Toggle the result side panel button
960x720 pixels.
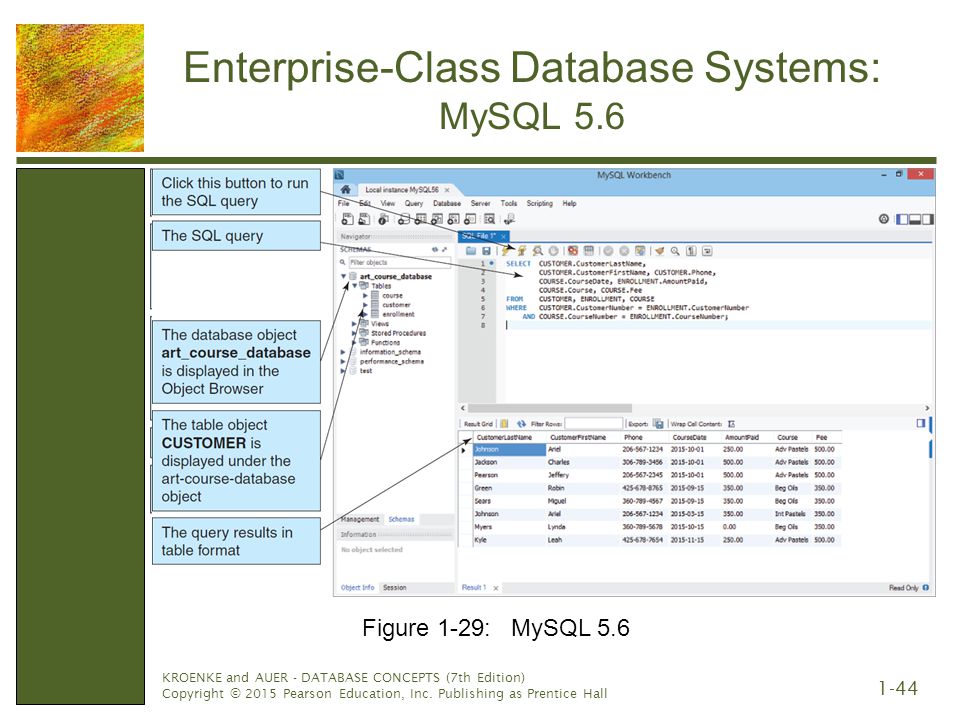pos(921,423)
